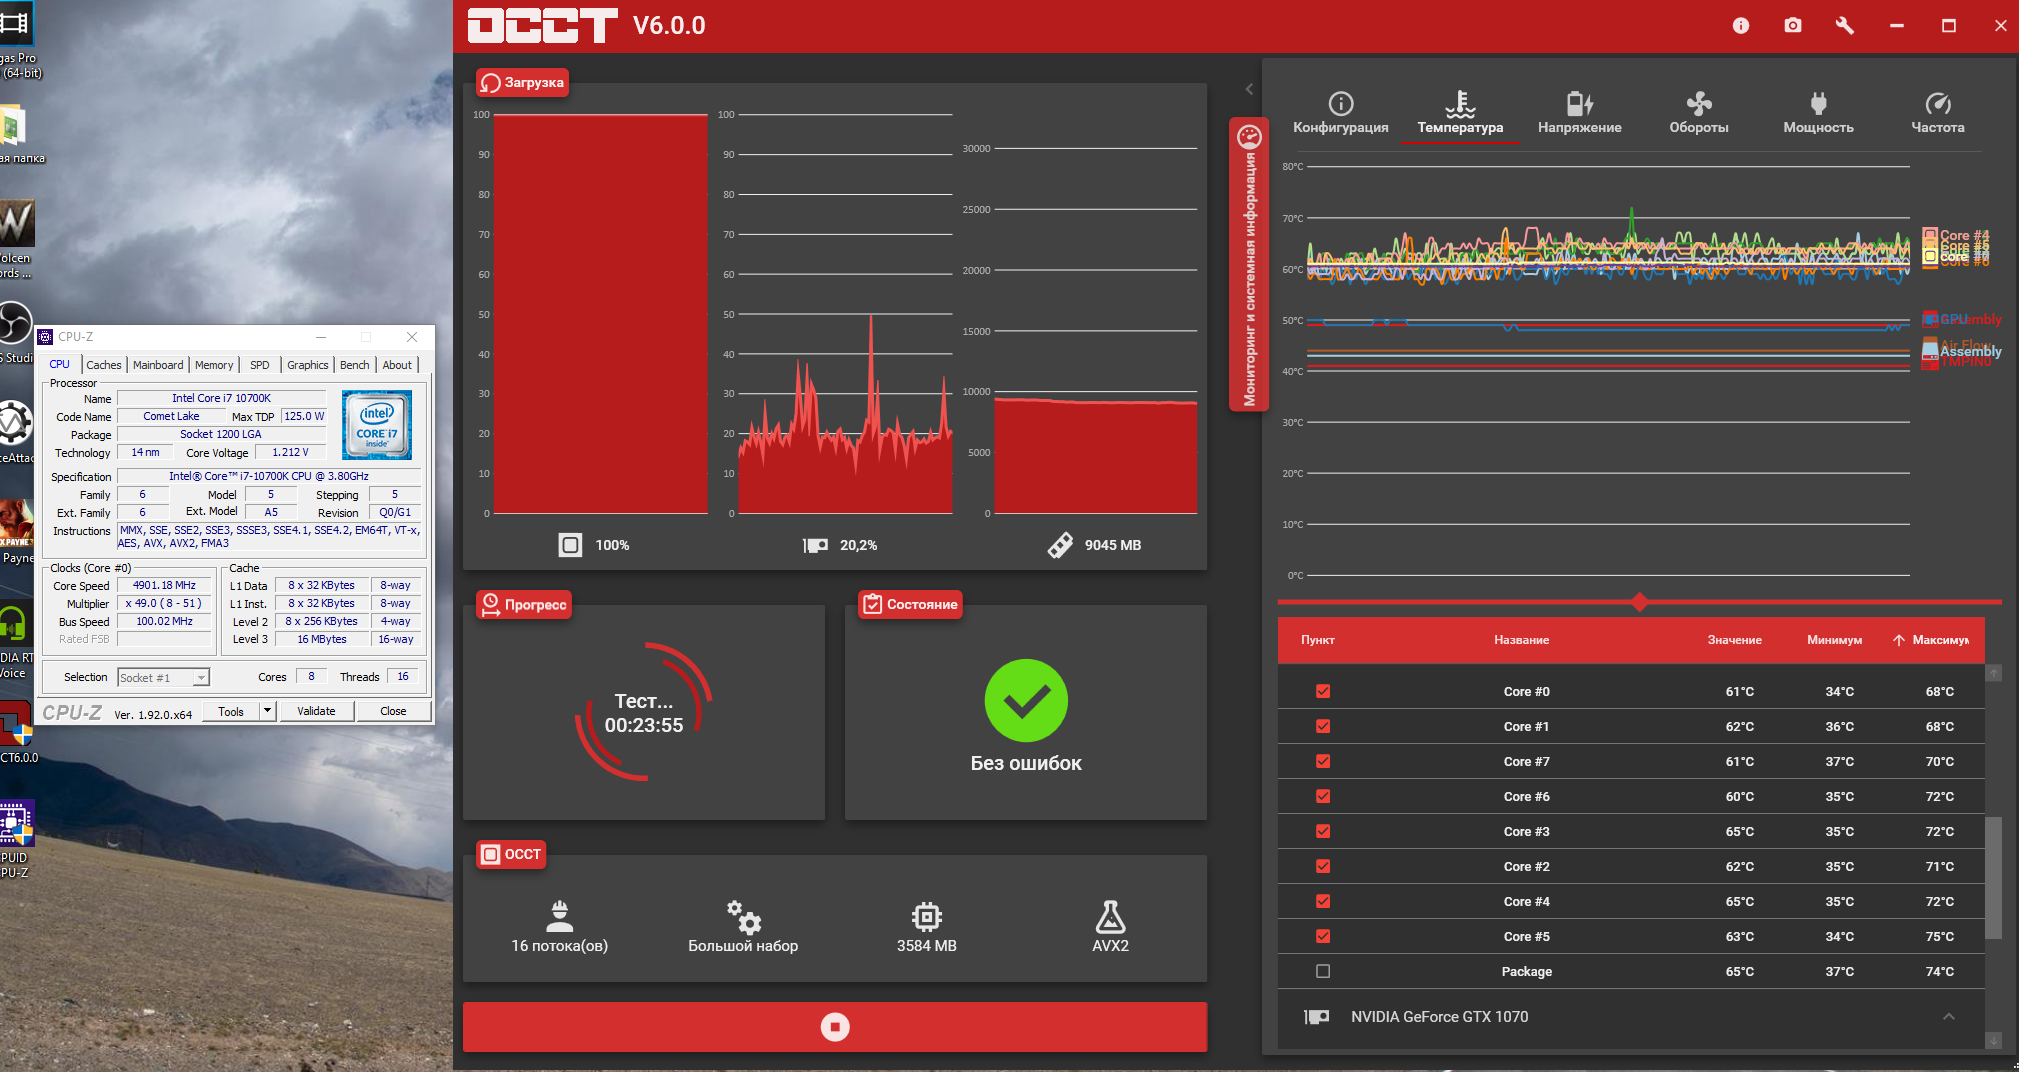Open the OCCT info/about icon

tap(1741, 26)
